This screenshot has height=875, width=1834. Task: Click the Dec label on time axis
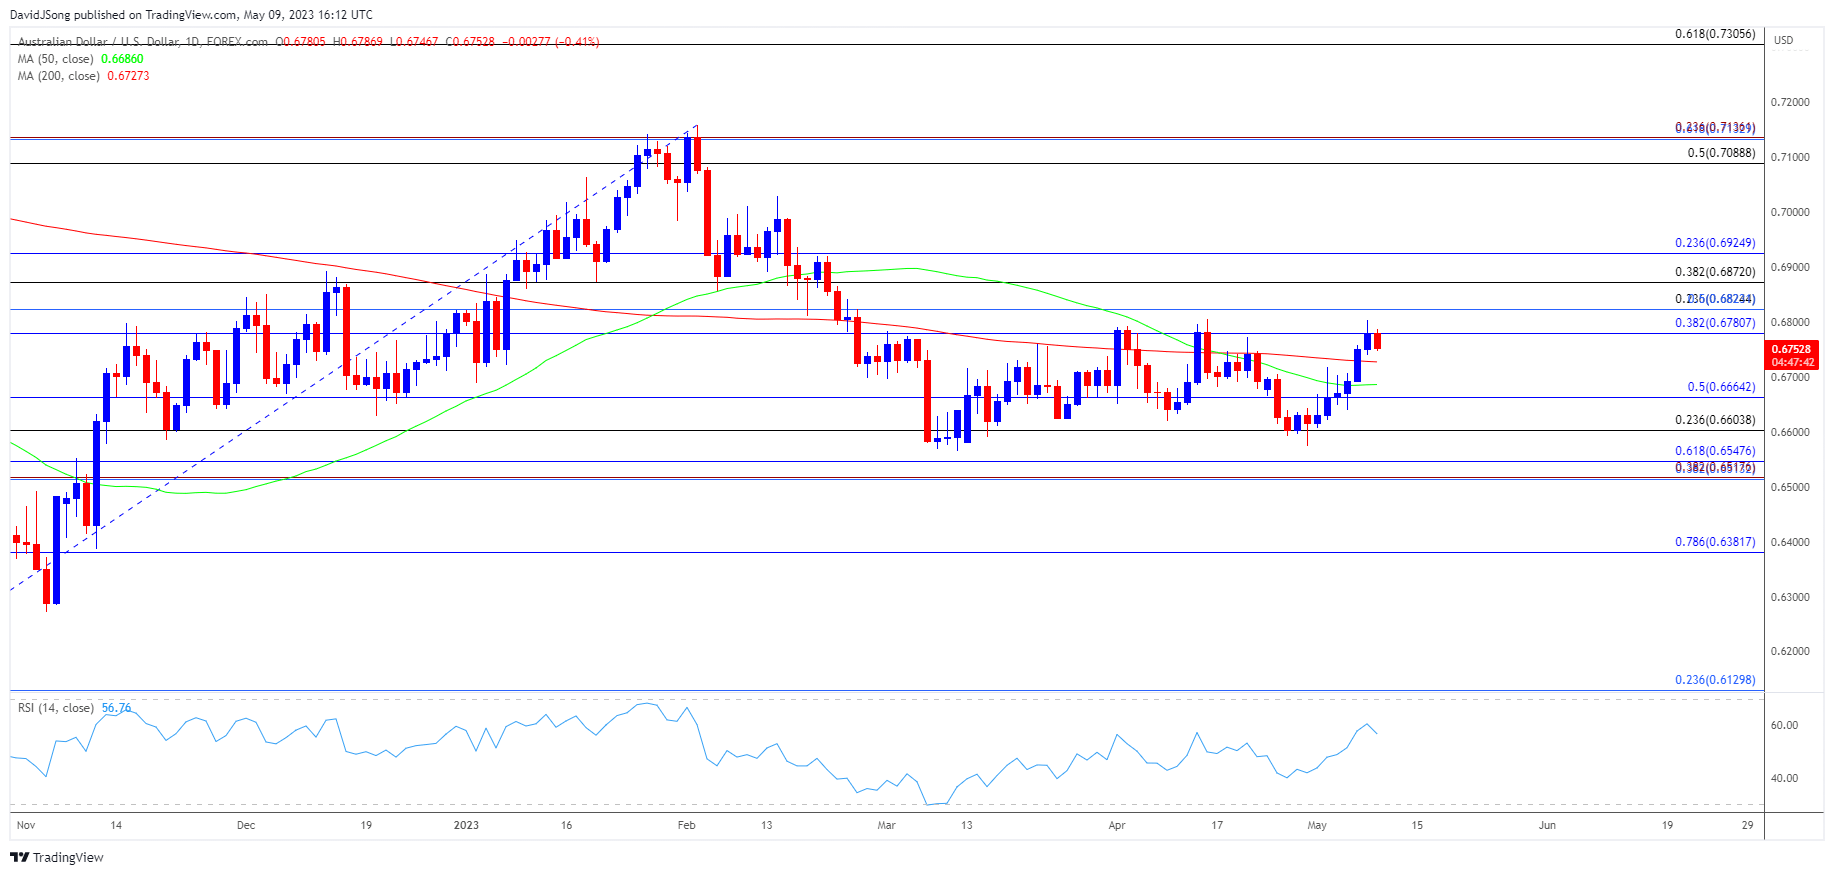click(x=246, y=825)
